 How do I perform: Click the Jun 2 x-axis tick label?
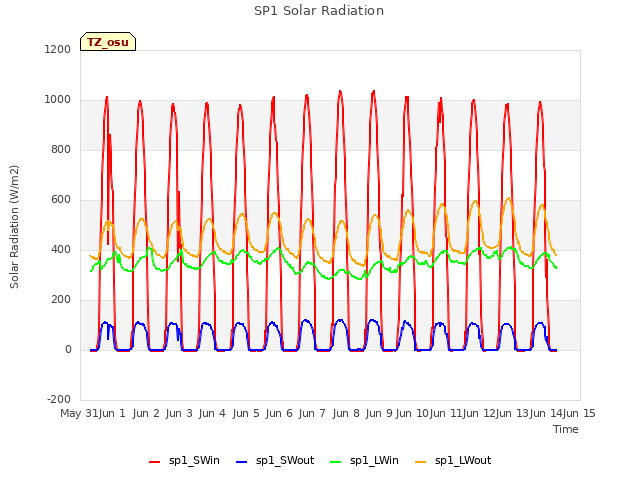tap(146, 413)
